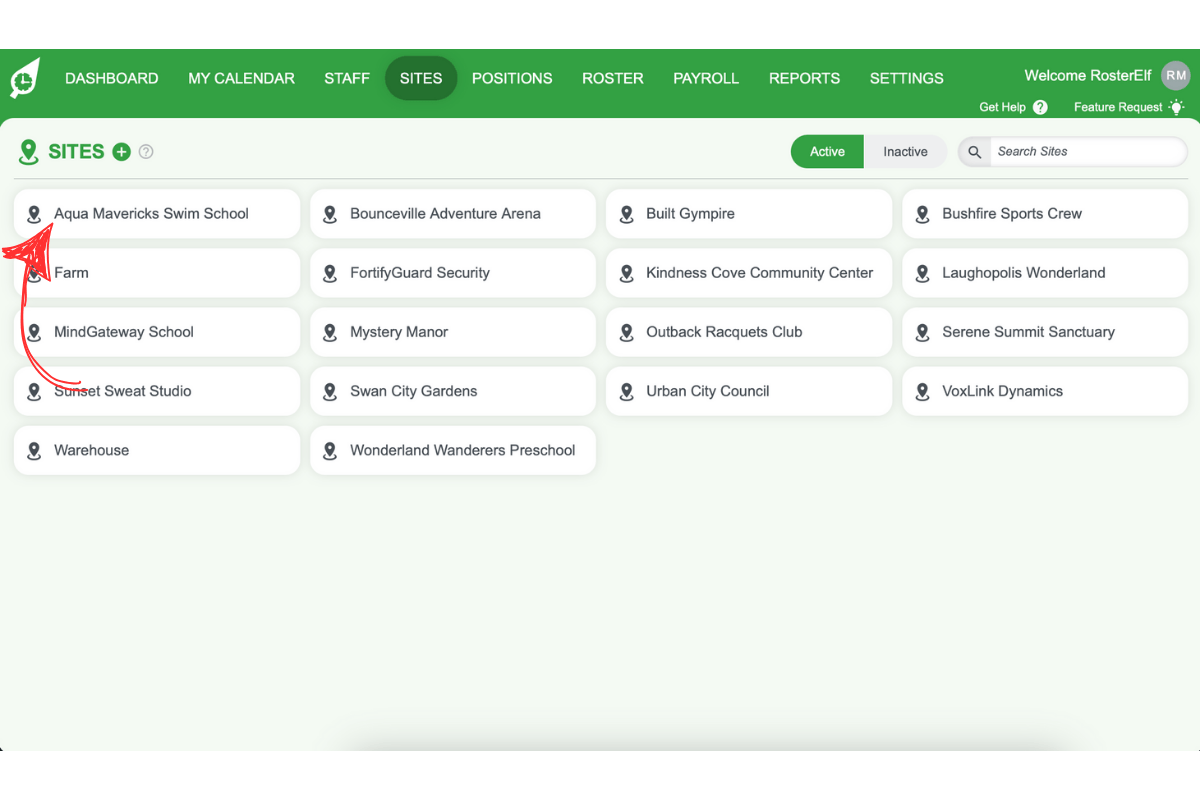Screen dimensions: 1200x800
Task: Open the PAYROLL menu item
Action: 706,78
